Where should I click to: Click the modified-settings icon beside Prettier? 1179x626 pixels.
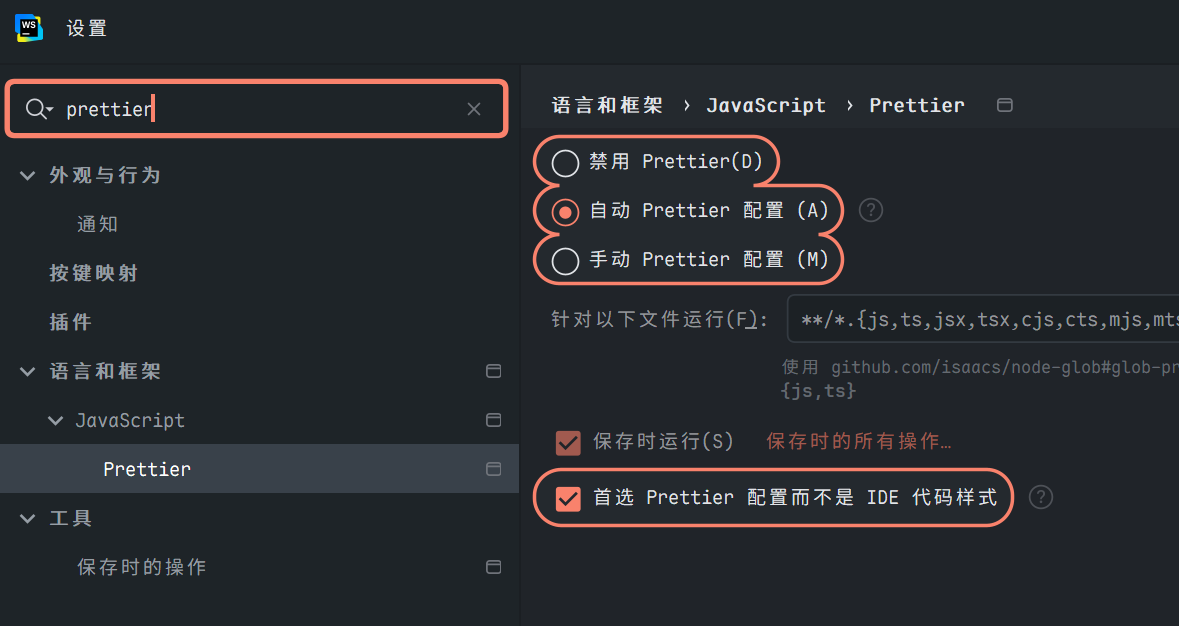(x=493, y=468)
